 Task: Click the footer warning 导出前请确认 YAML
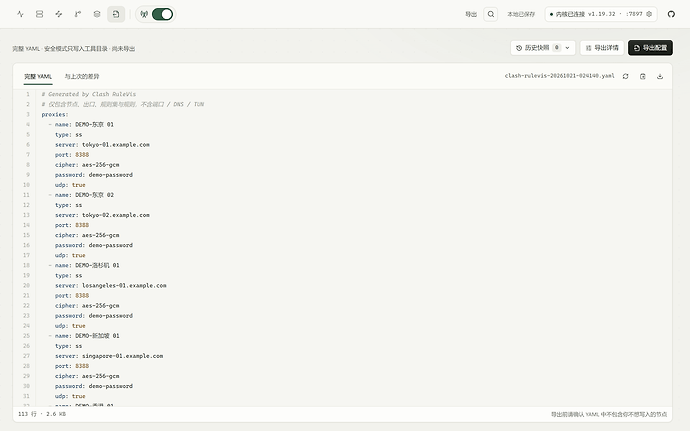point(609,414)
